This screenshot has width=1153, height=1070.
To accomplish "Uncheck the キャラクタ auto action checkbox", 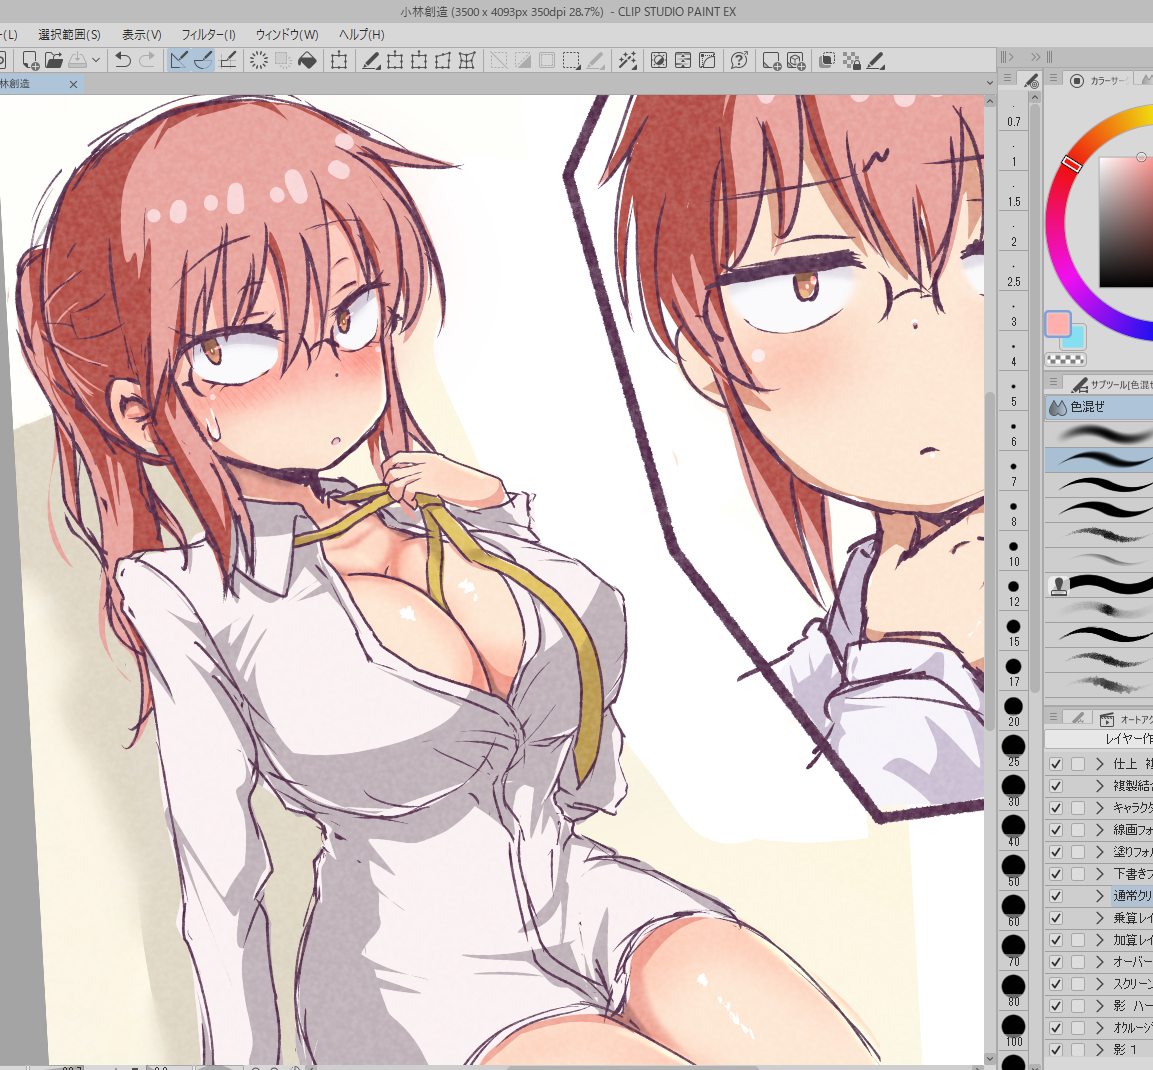I will click(x=1056, y=808).
